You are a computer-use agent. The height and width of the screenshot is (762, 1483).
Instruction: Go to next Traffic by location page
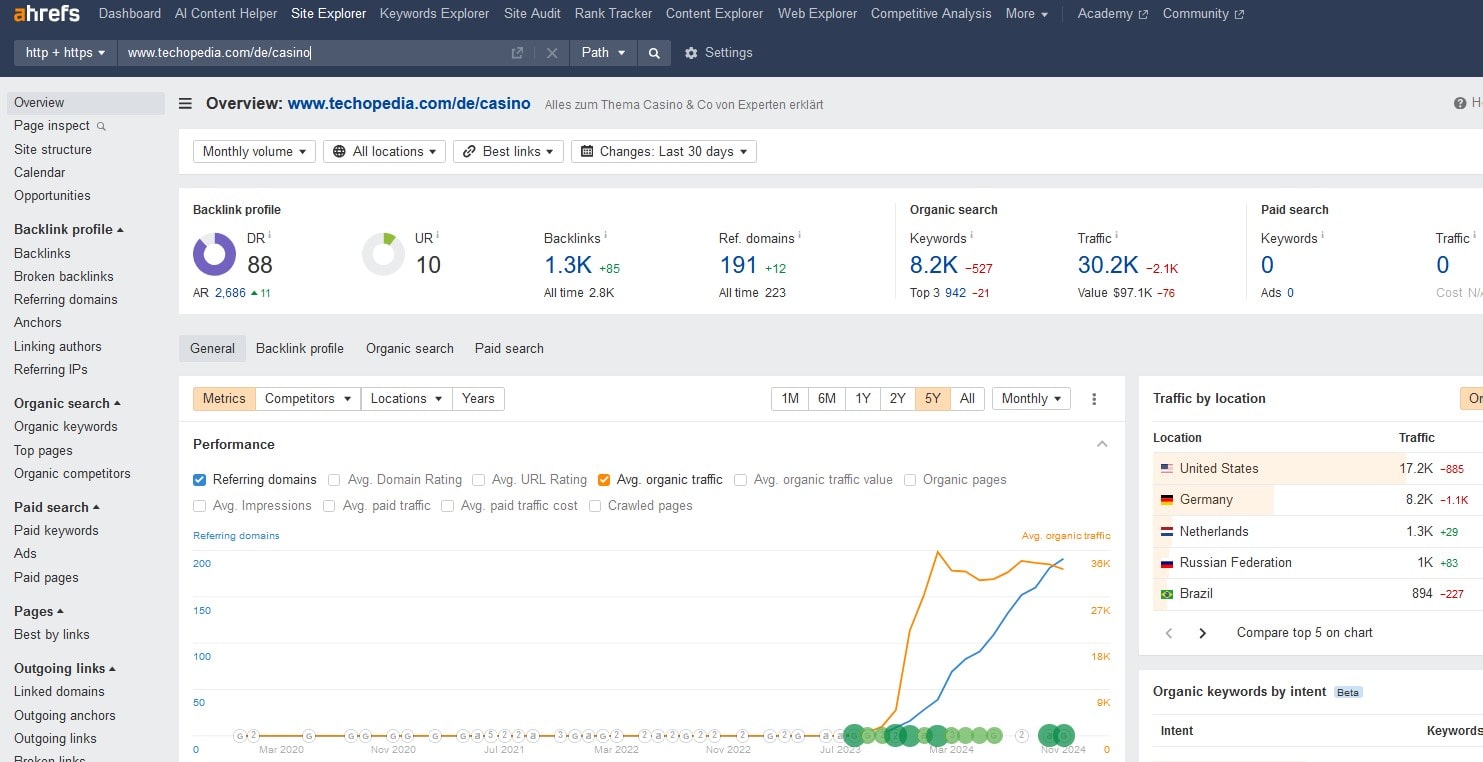pos(1203,633)
